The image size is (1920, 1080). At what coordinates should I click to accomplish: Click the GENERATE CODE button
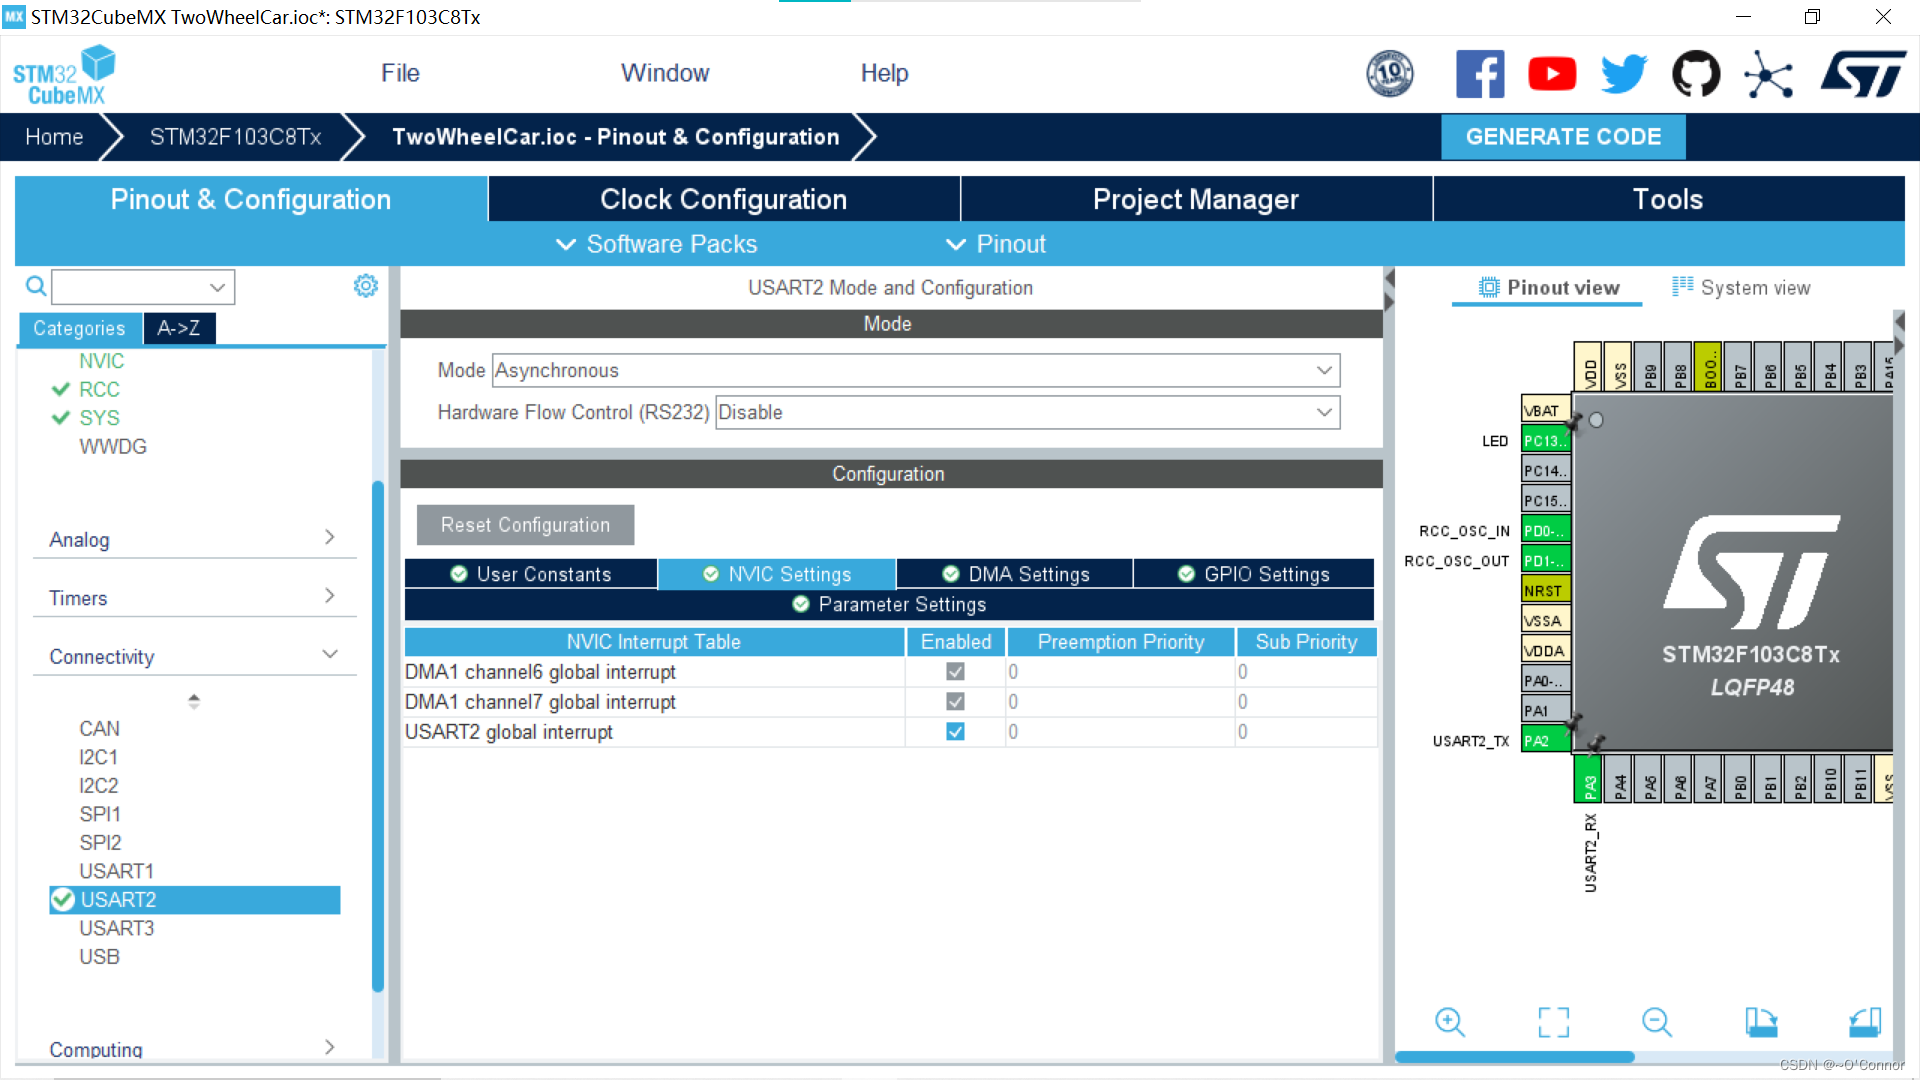1562,137
